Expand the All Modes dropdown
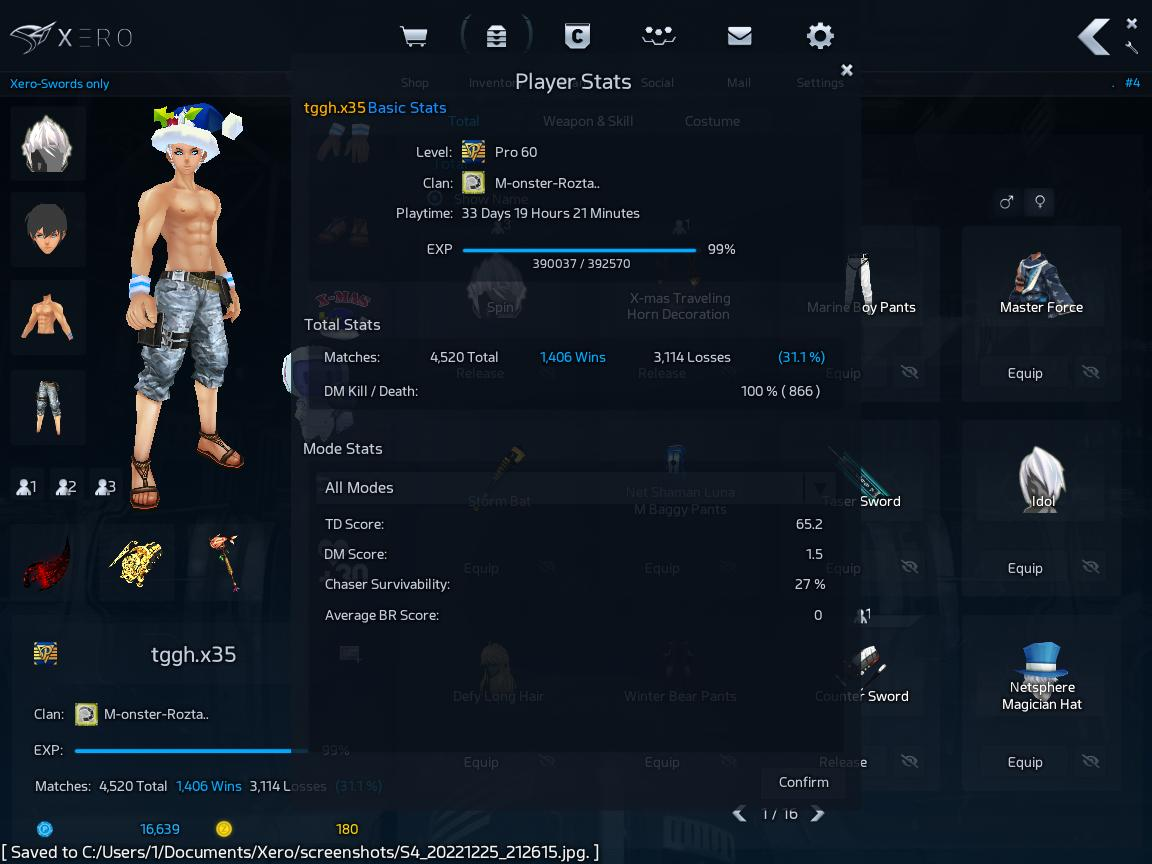The image size is (1152, 864). 820,488
